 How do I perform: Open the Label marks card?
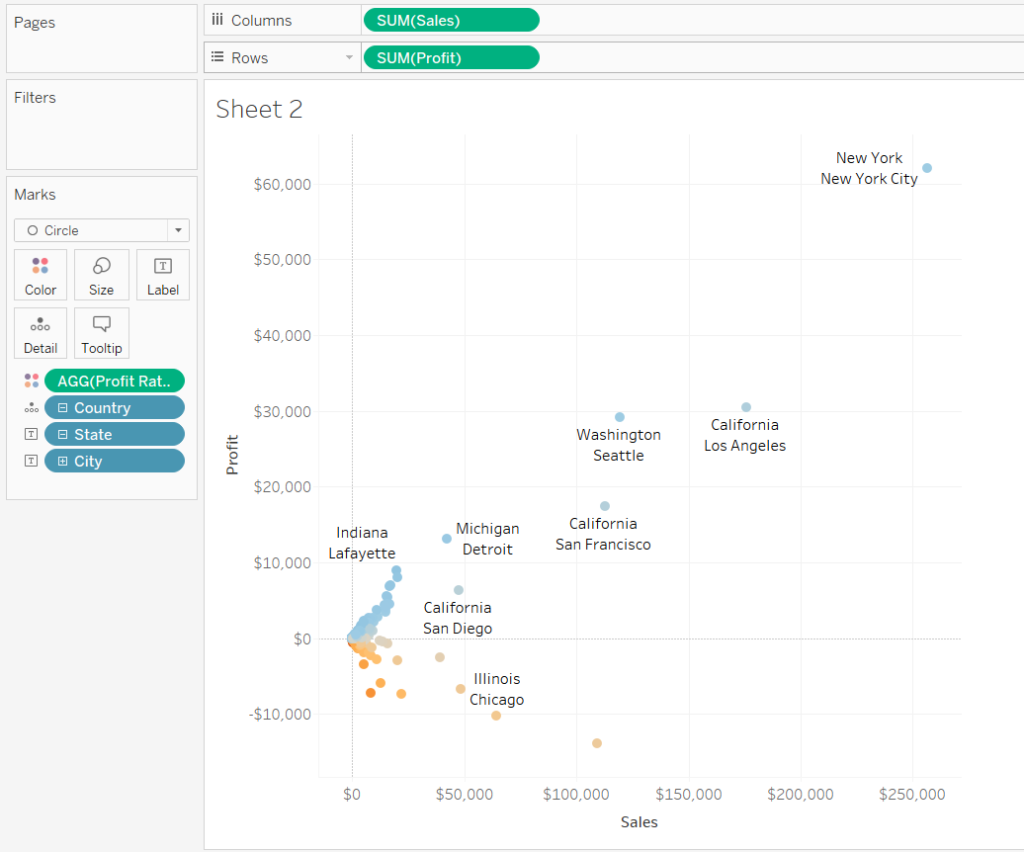click(162, 274)
